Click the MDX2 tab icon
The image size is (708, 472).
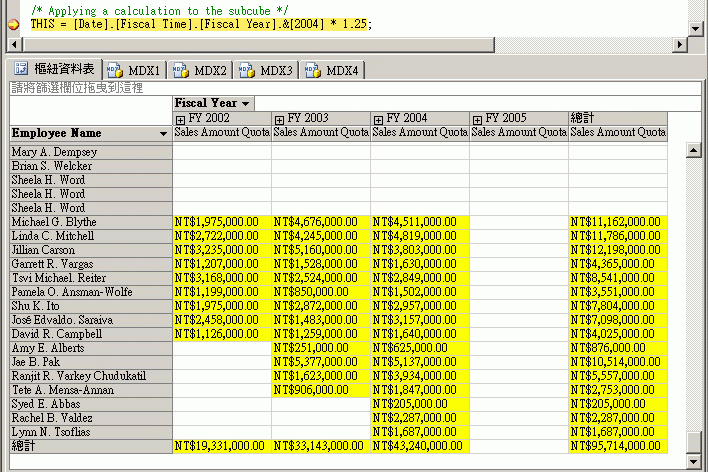tap(181, 70)
